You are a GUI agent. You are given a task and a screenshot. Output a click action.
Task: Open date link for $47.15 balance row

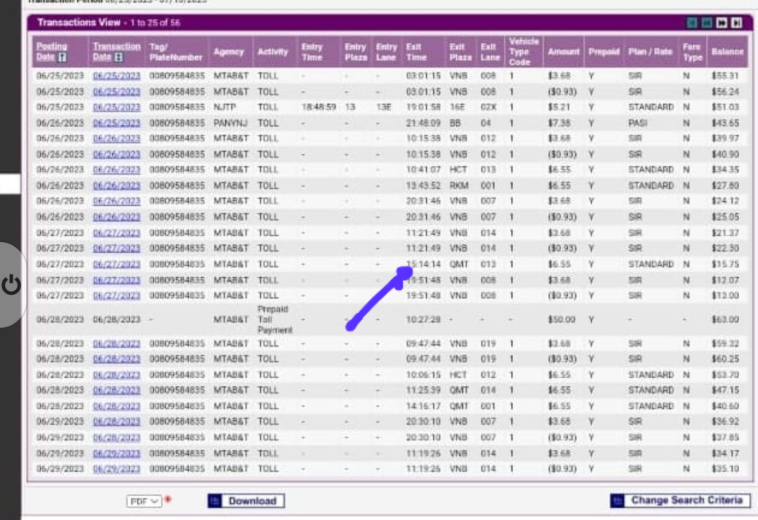pyautogui.click(x=117, y=390)
